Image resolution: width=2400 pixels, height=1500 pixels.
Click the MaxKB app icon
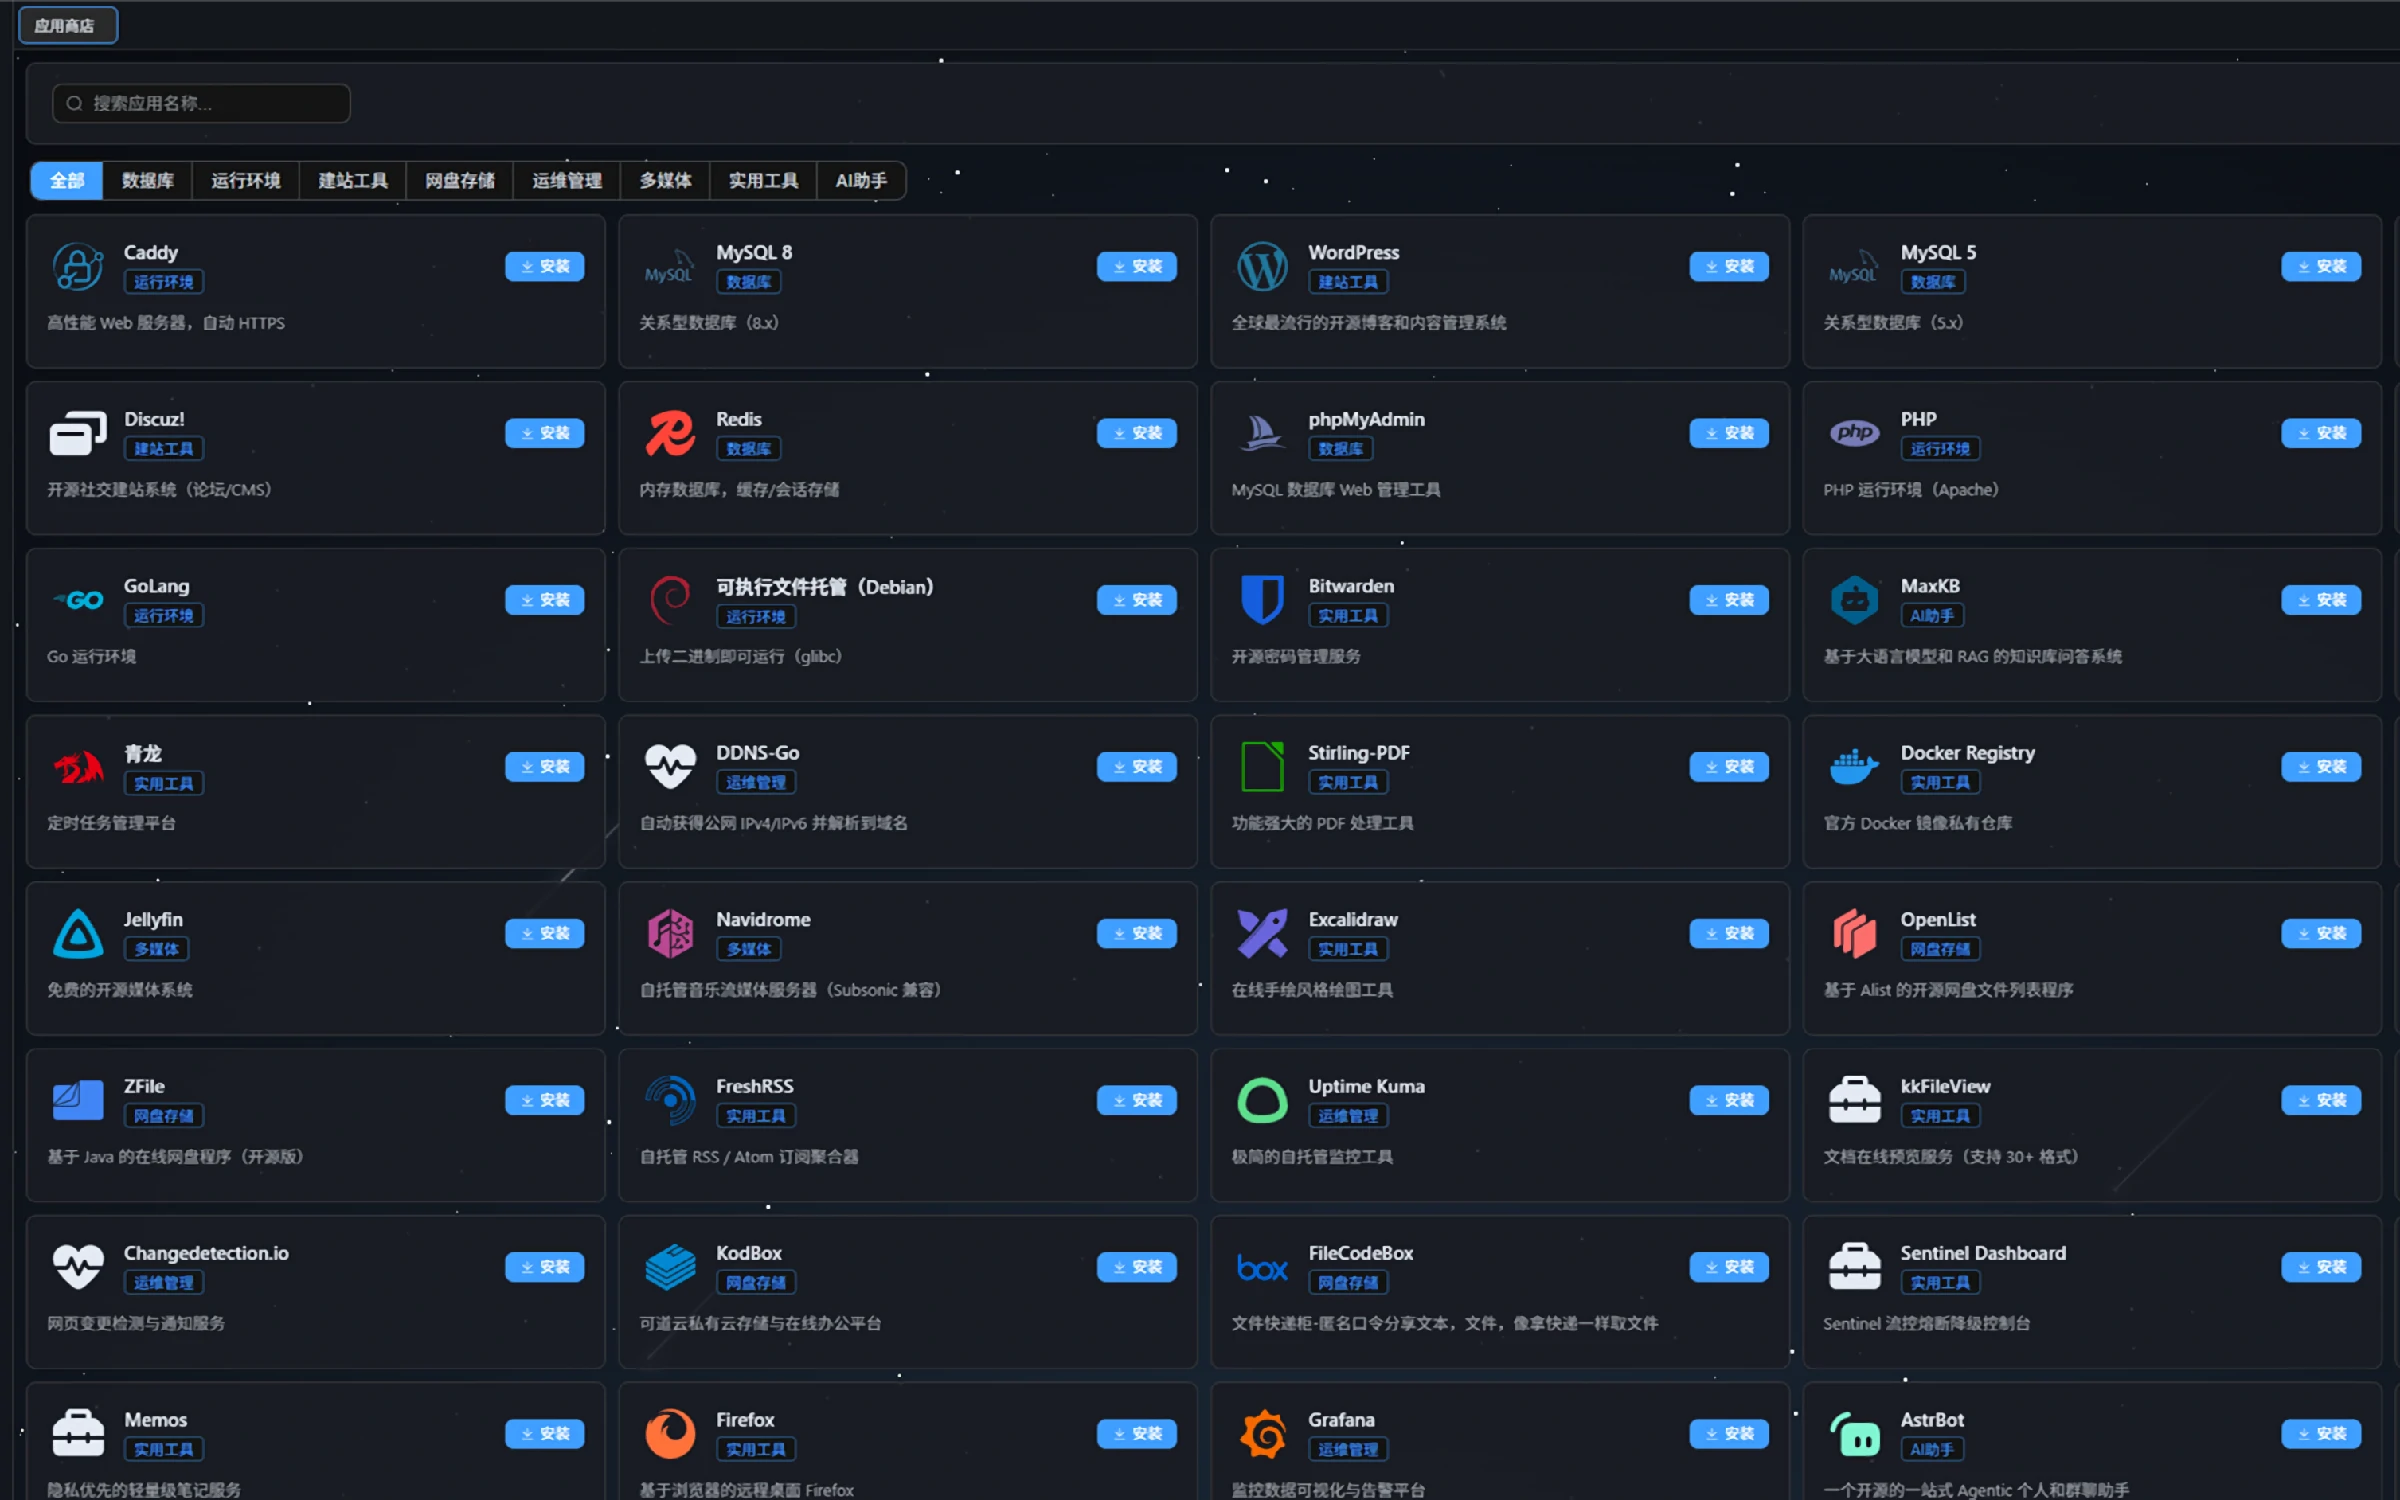1854,600
